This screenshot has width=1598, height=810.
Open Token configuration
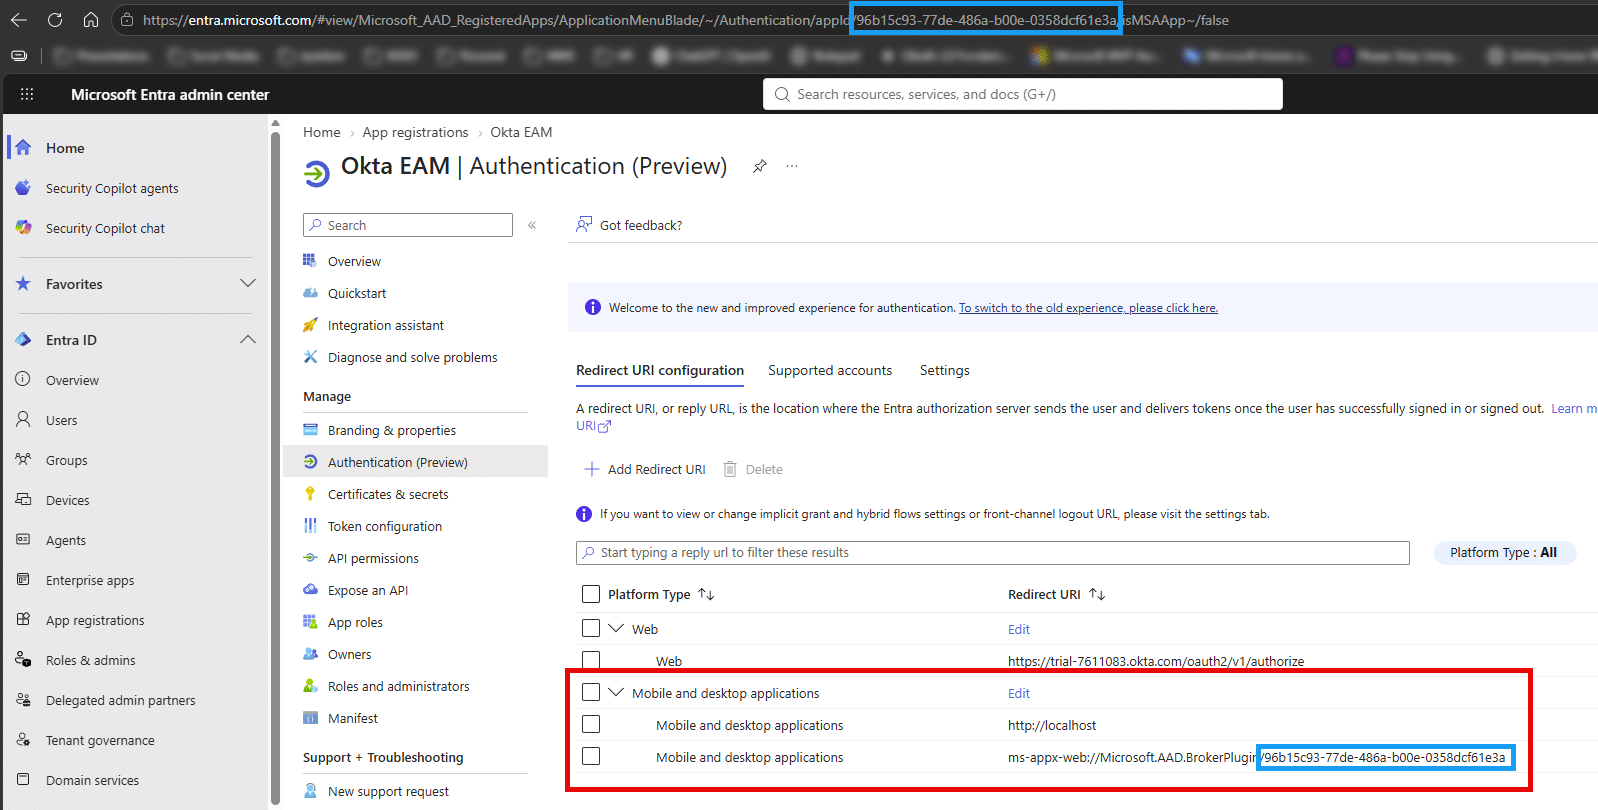pos(385,526)
